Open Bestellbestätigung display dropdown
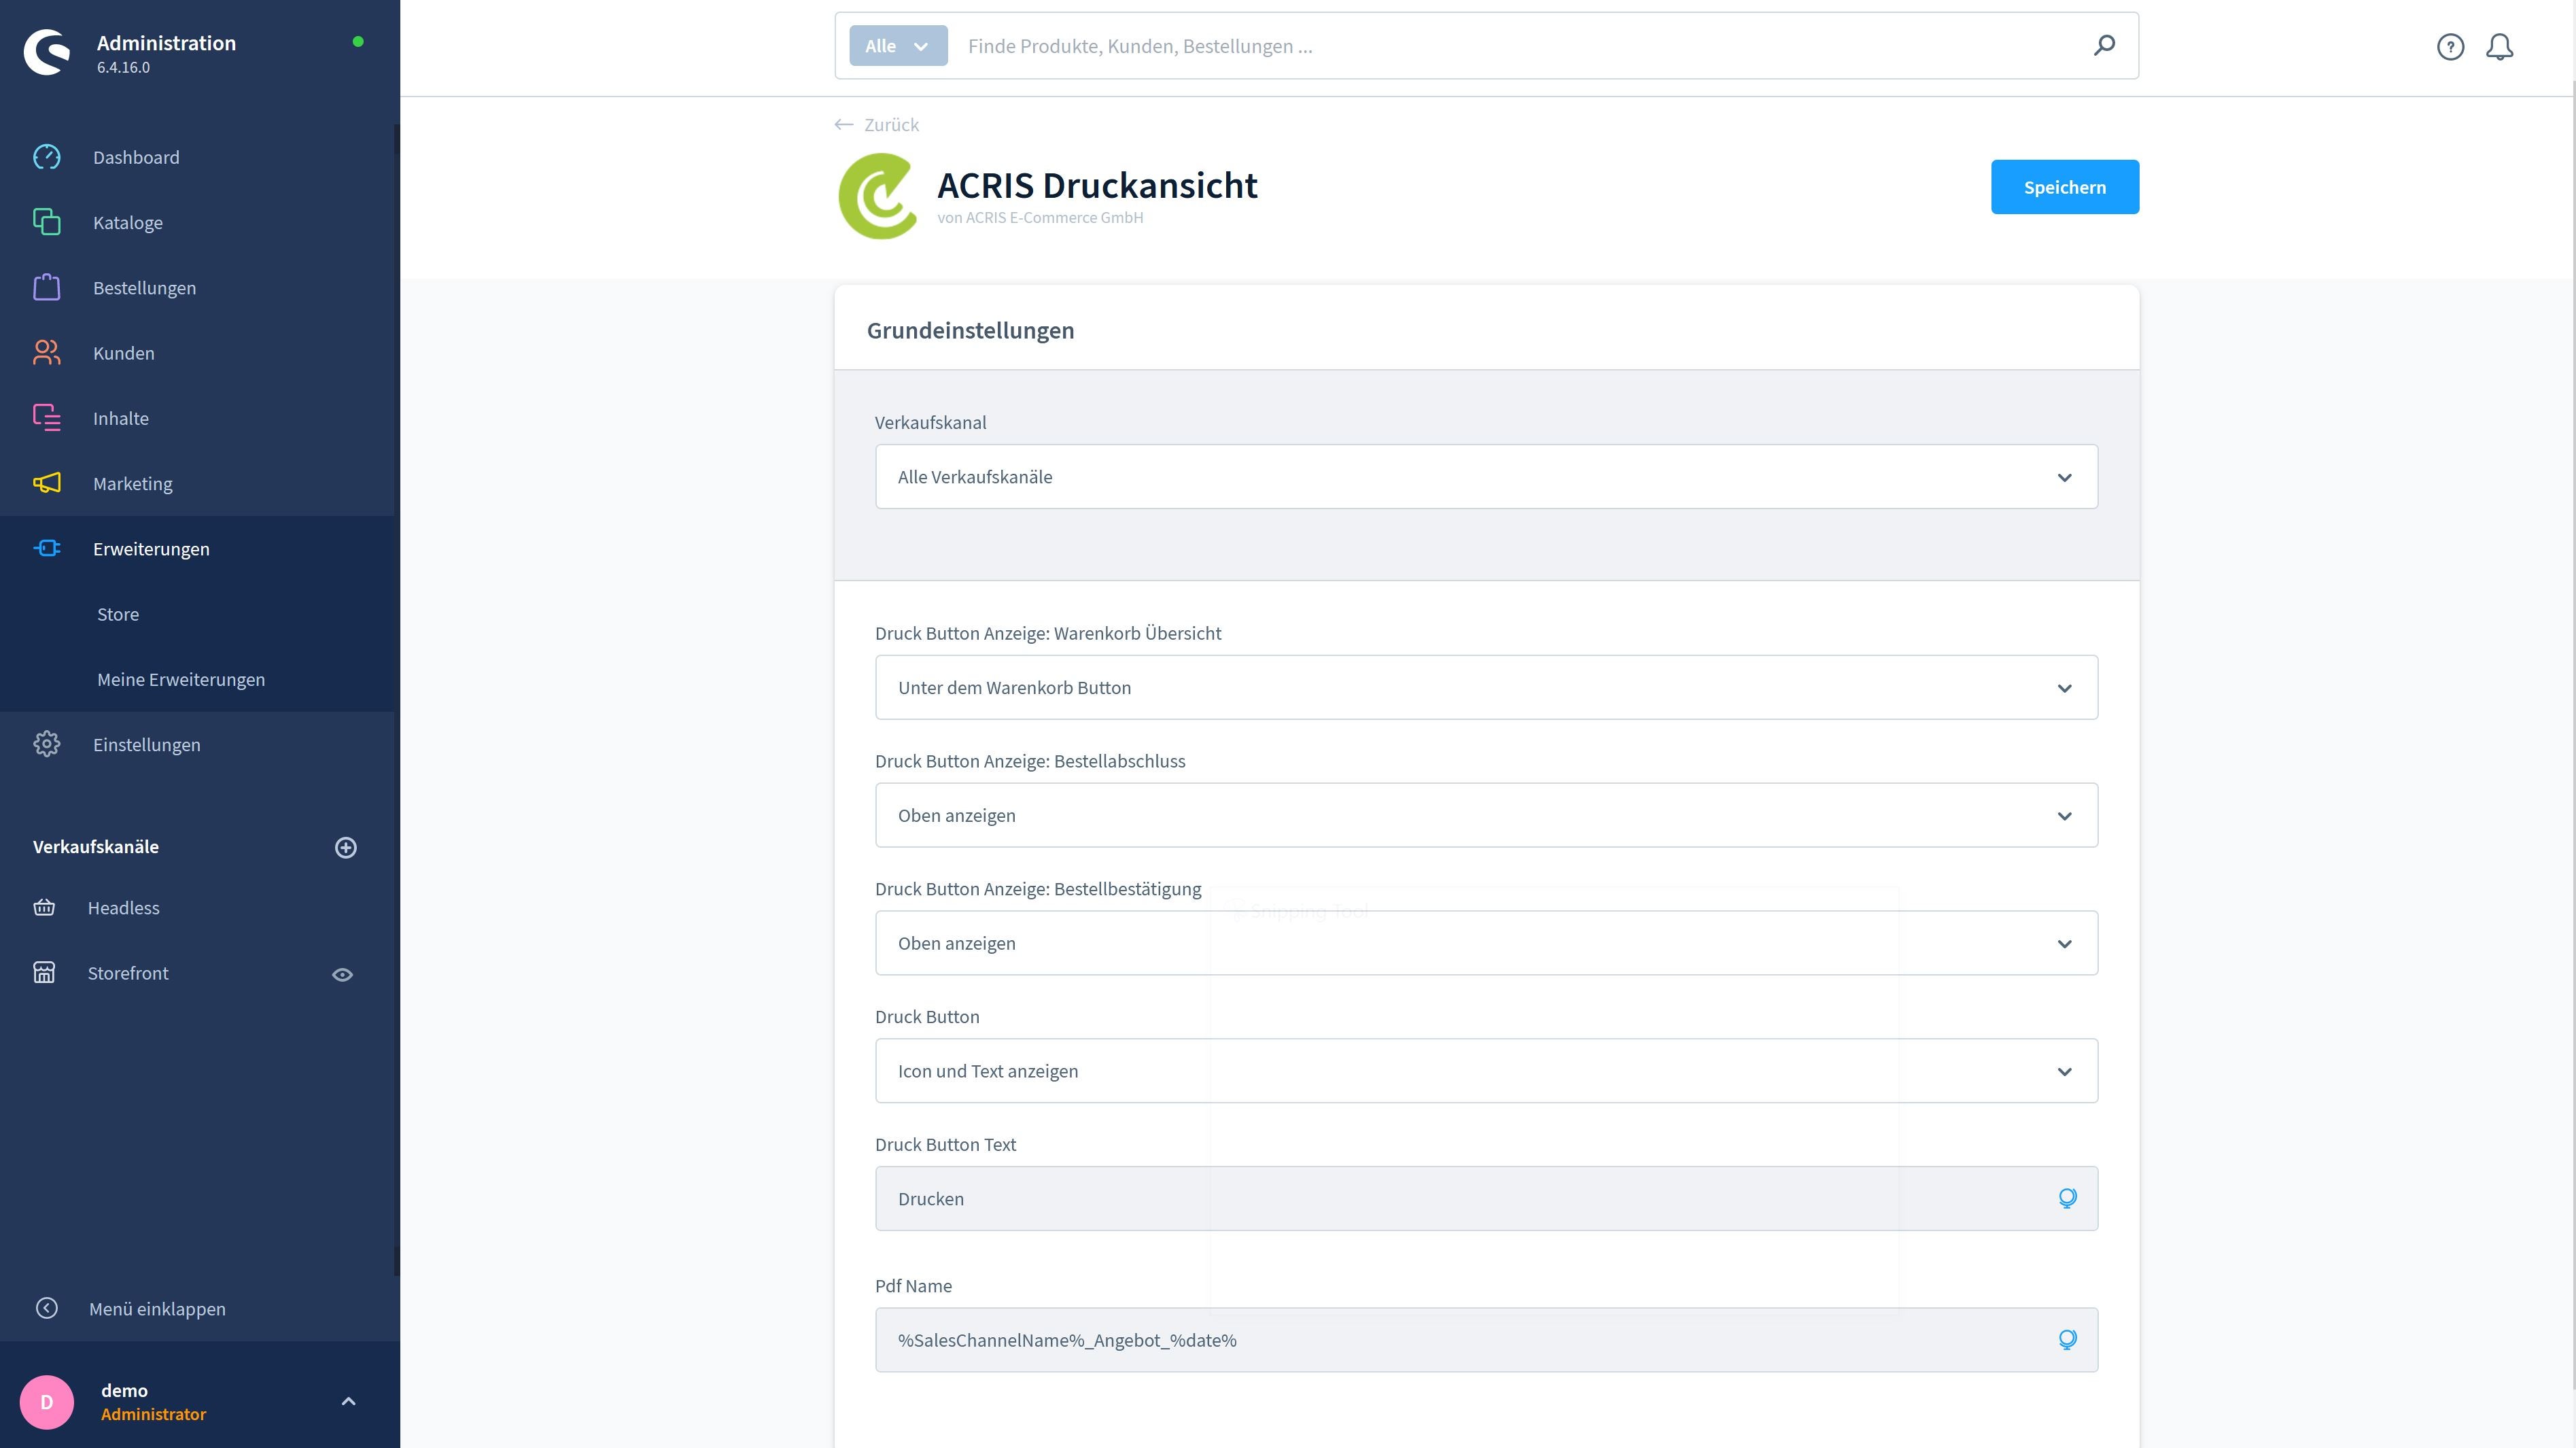 (x=1486, y=943)
